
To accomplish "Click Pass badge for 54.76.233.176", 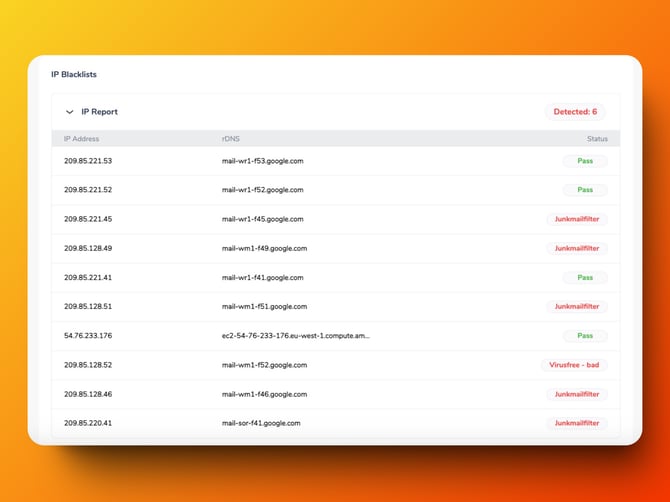I will tap(584, 336).
